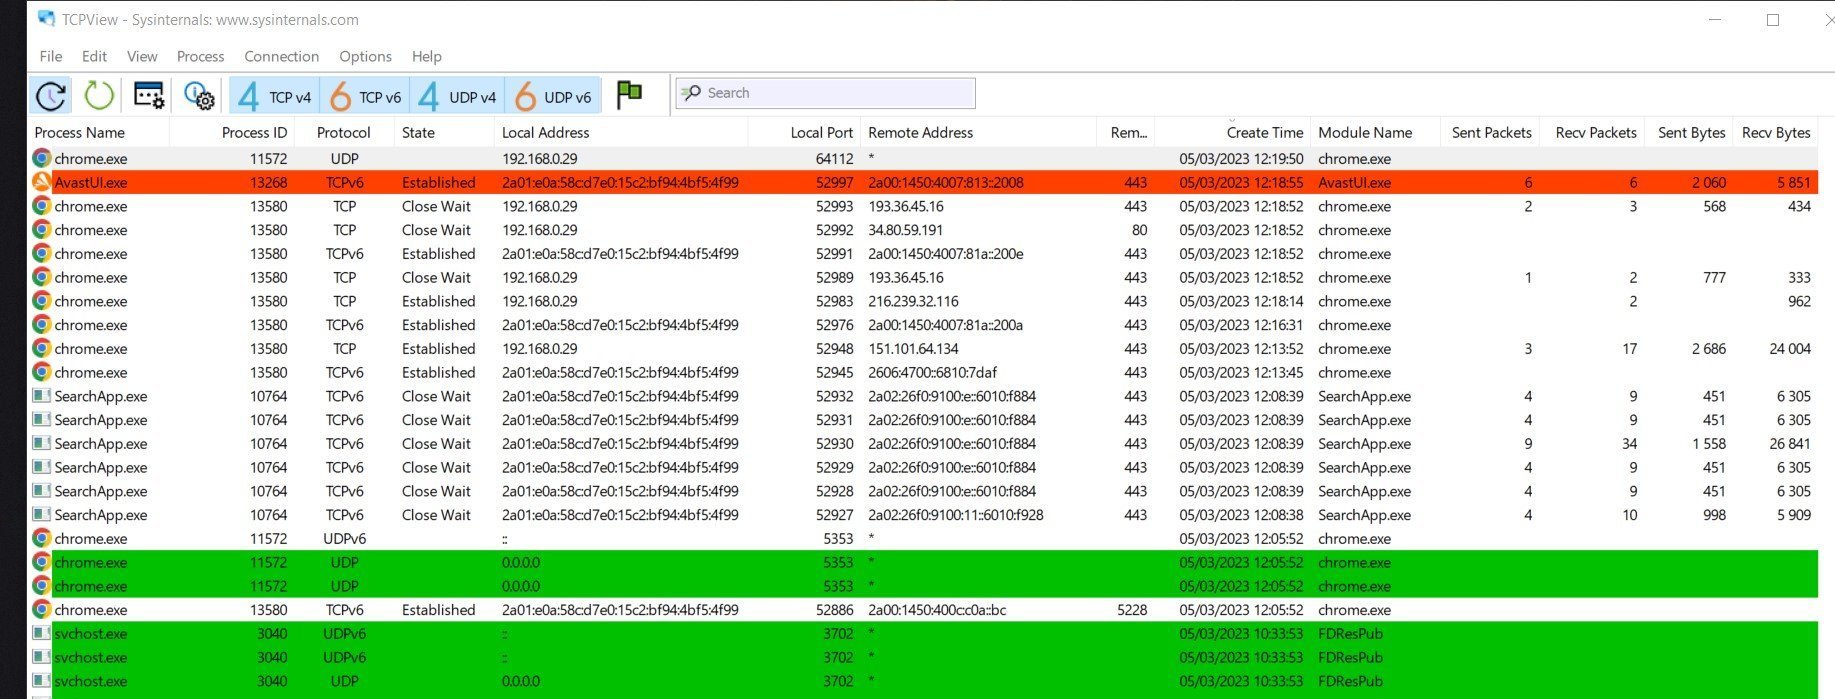Sort by the Local Address column header
Image resolution: width=1835 pixels, height=699 pixels.
545,132
